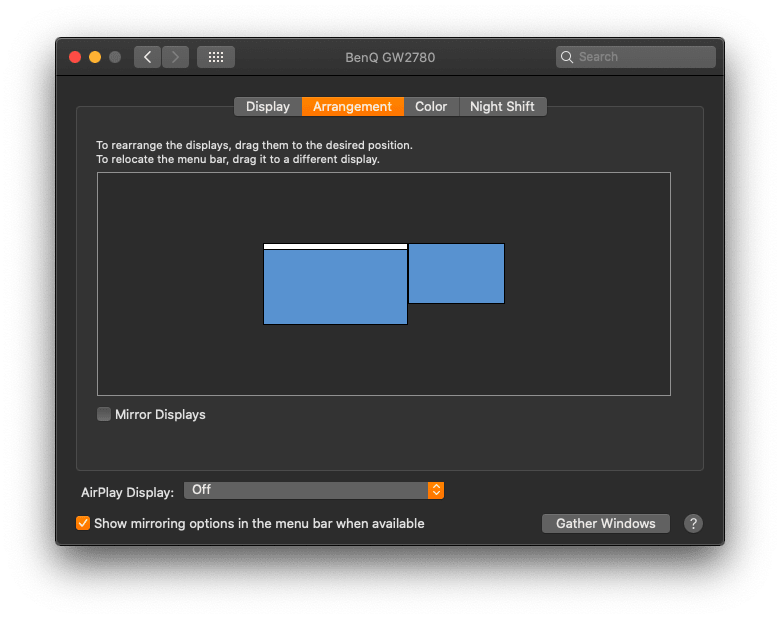Click the BenQ GW2780 window title
The image size is (780, 619).
coord(390,57)
